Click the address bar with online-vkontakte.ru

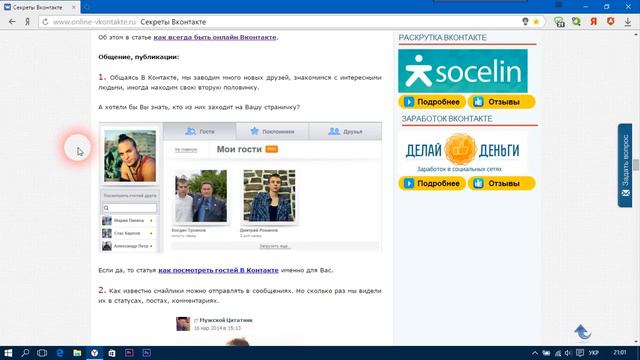(x=282, y=22)
